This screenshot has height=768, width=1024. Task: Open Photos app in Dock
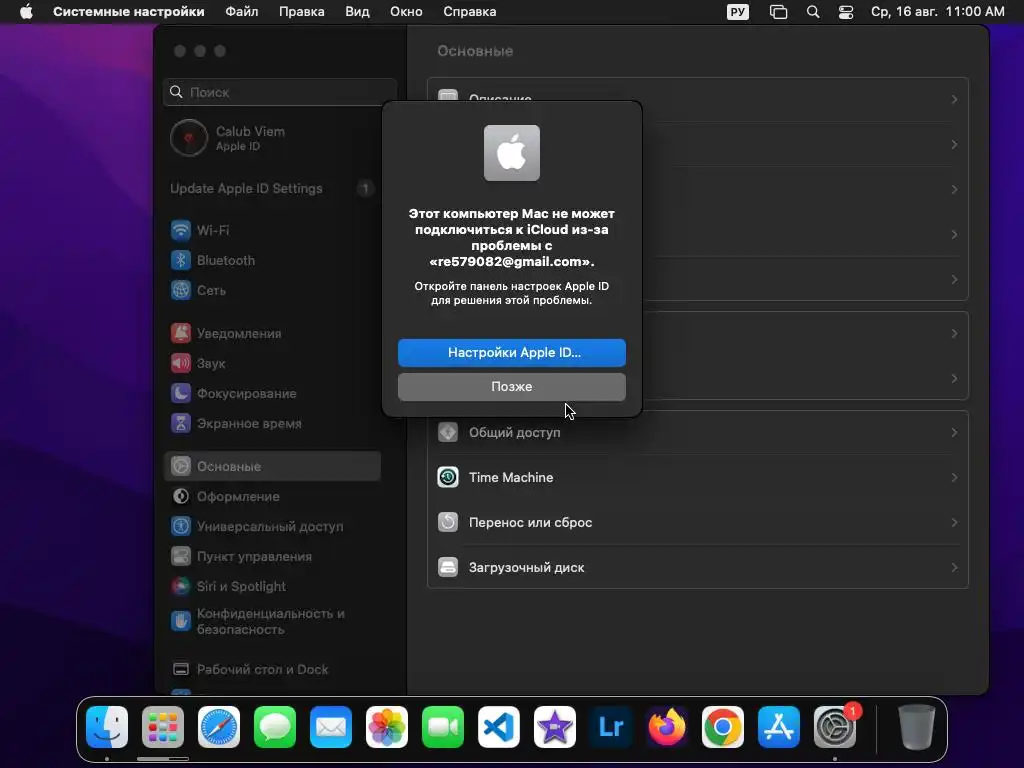(387, 727)
